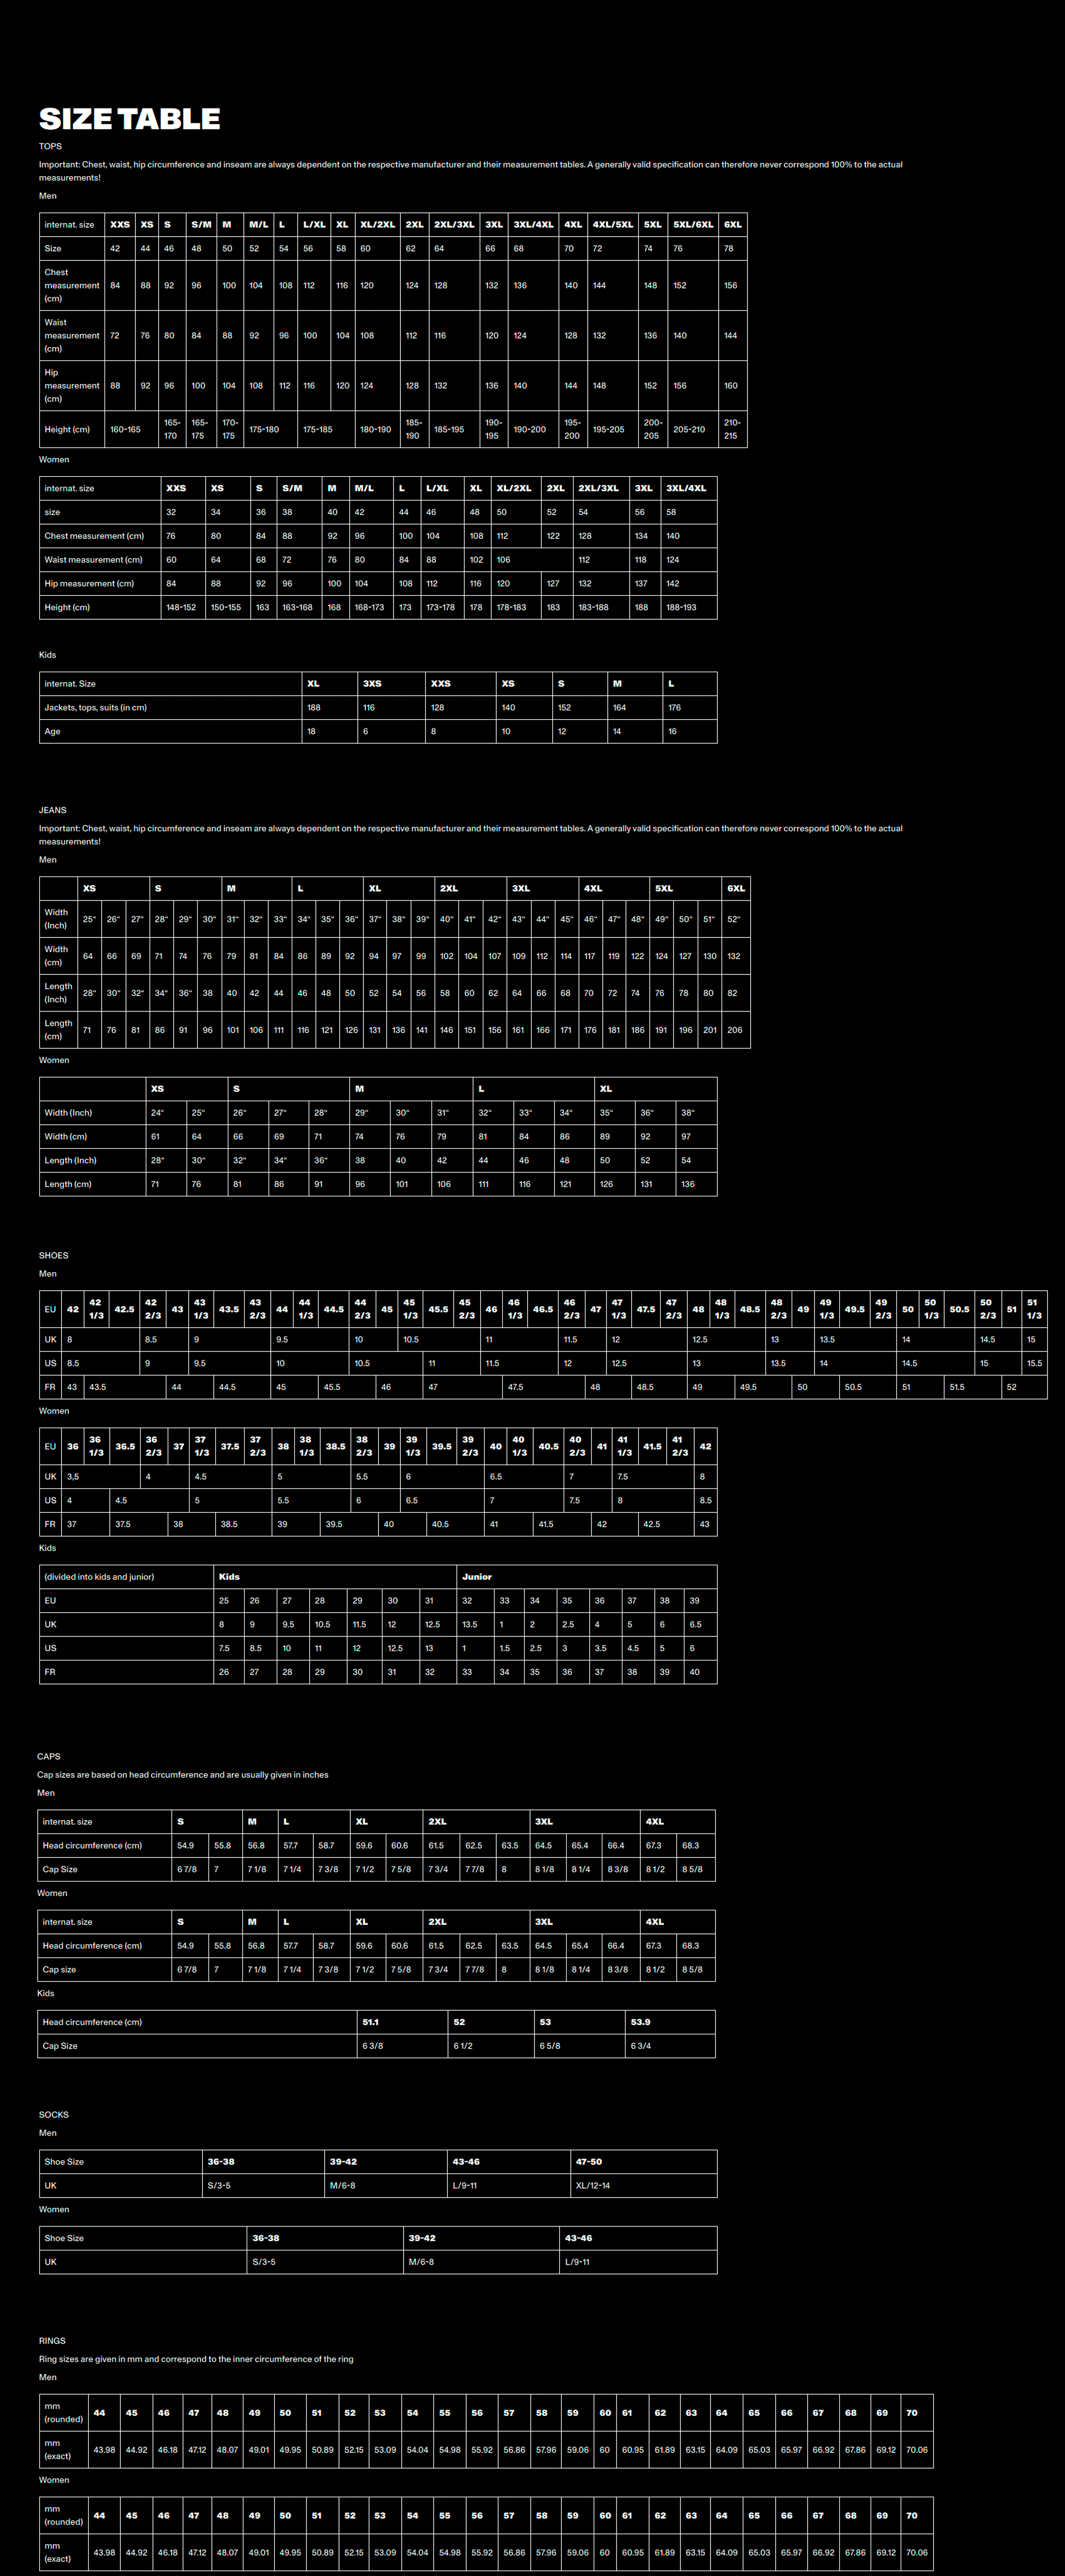Select the 43.98 exact value in Women rings
Image resolution: width=1065 pixels, height=2576 pixels.
click(x=104, y=2552)
